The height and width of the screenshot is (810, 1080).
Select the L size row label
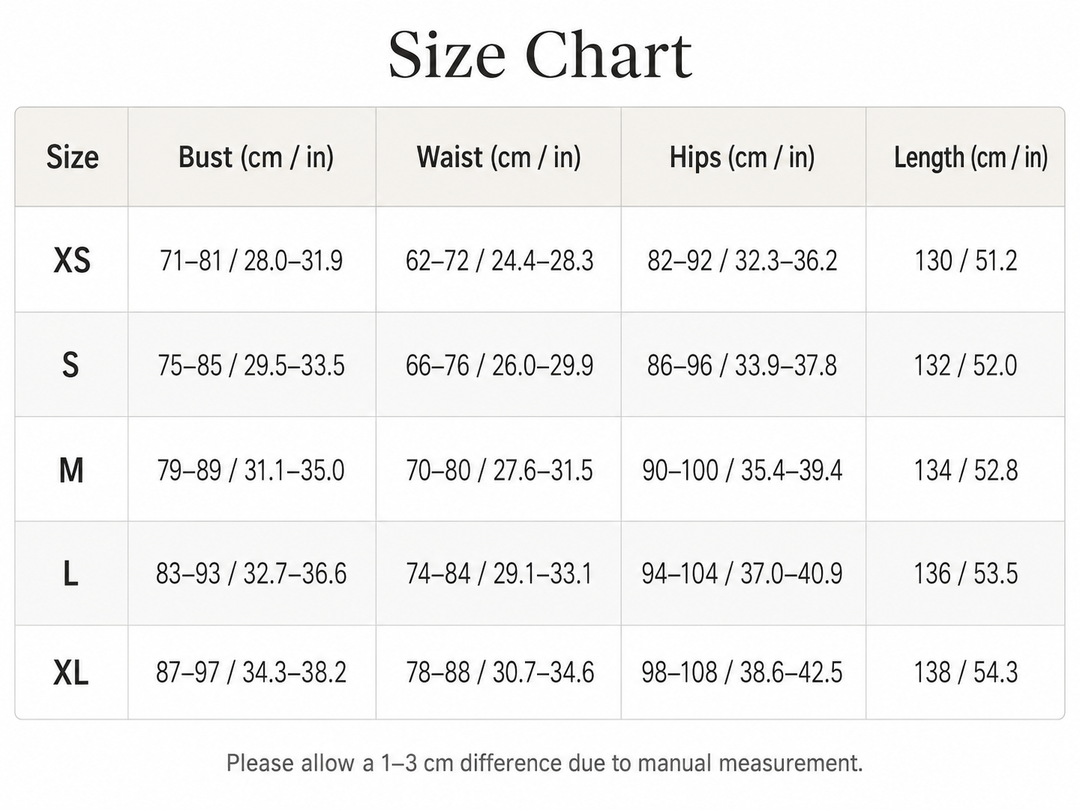tap(70, 573)
